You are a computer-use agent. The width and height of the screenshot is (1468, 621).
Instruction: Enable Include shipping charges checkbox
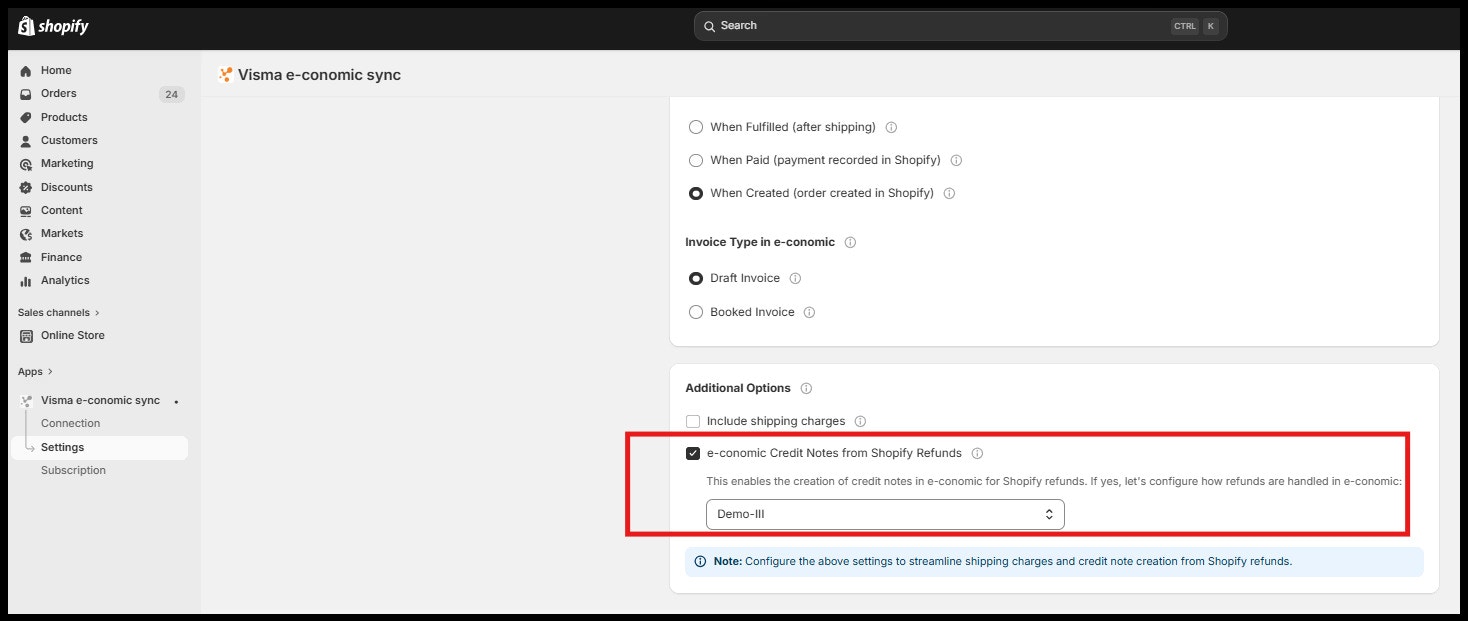(x=693, y=422)
